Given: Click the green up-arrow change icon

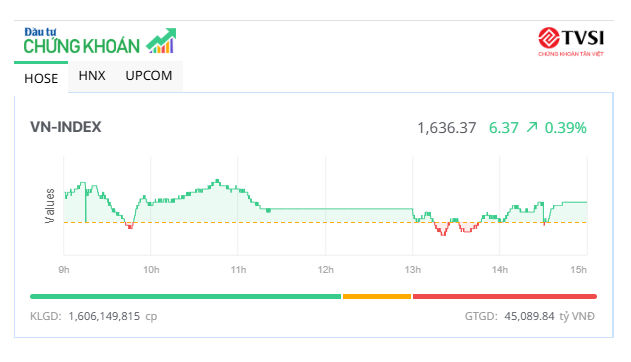Looking at the screenshot, I should pos(532,128).
